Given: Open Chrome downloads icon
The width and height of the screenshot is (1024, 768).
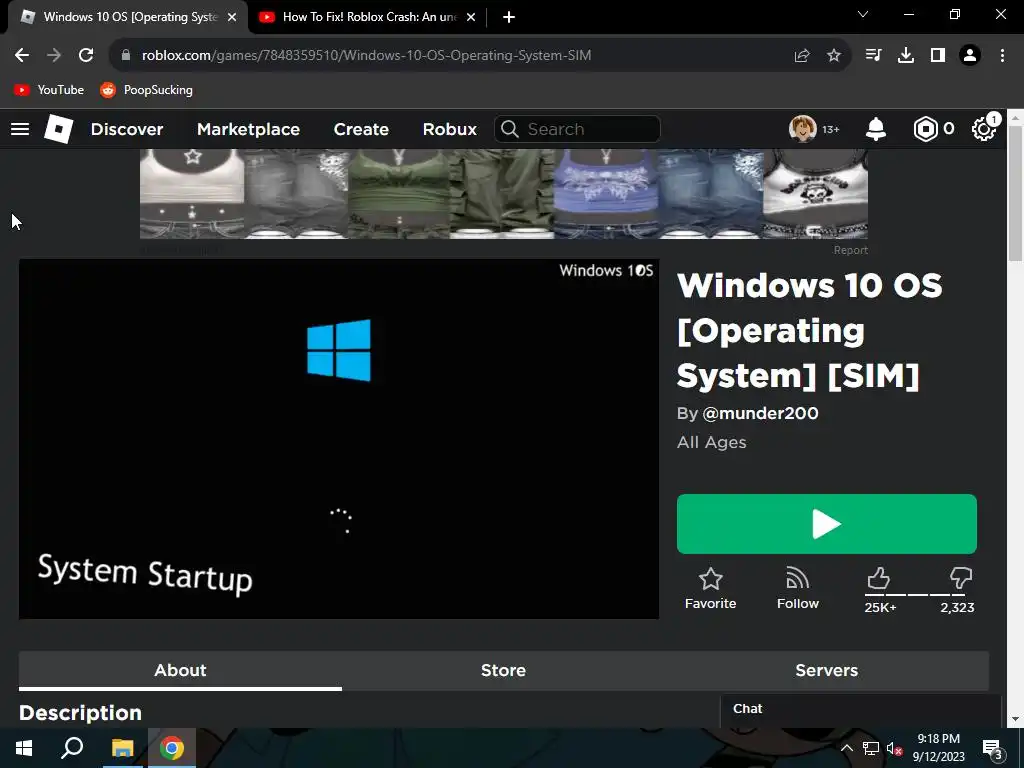Looking at the screenshot, I should (906, 56).
